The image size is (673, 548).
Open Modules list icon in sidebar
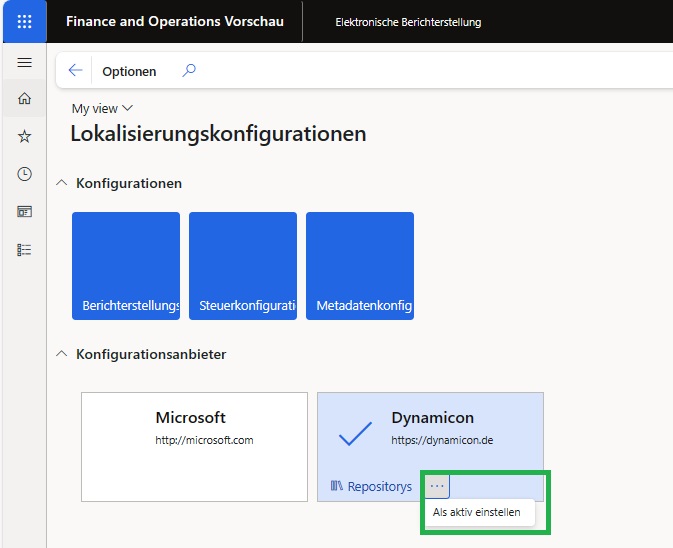pos(25,250)
